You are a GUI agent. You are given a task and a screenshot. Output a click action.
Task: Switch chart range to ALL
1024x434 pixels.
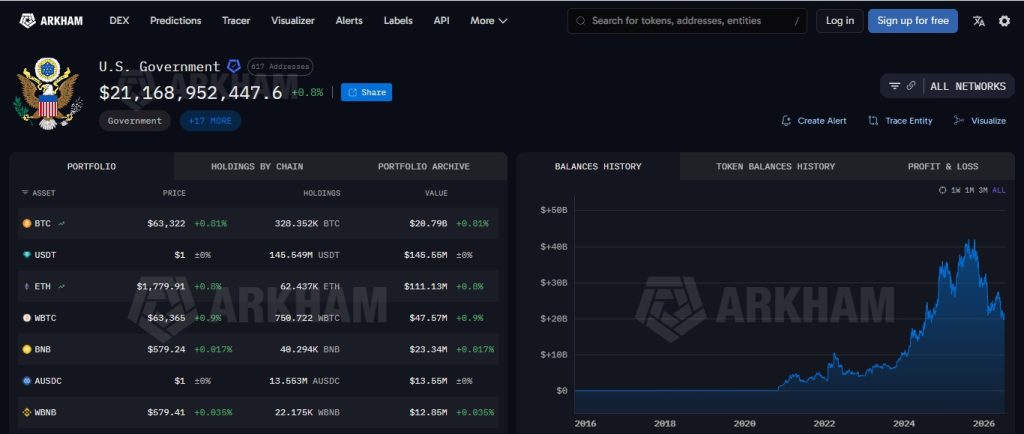999,191
